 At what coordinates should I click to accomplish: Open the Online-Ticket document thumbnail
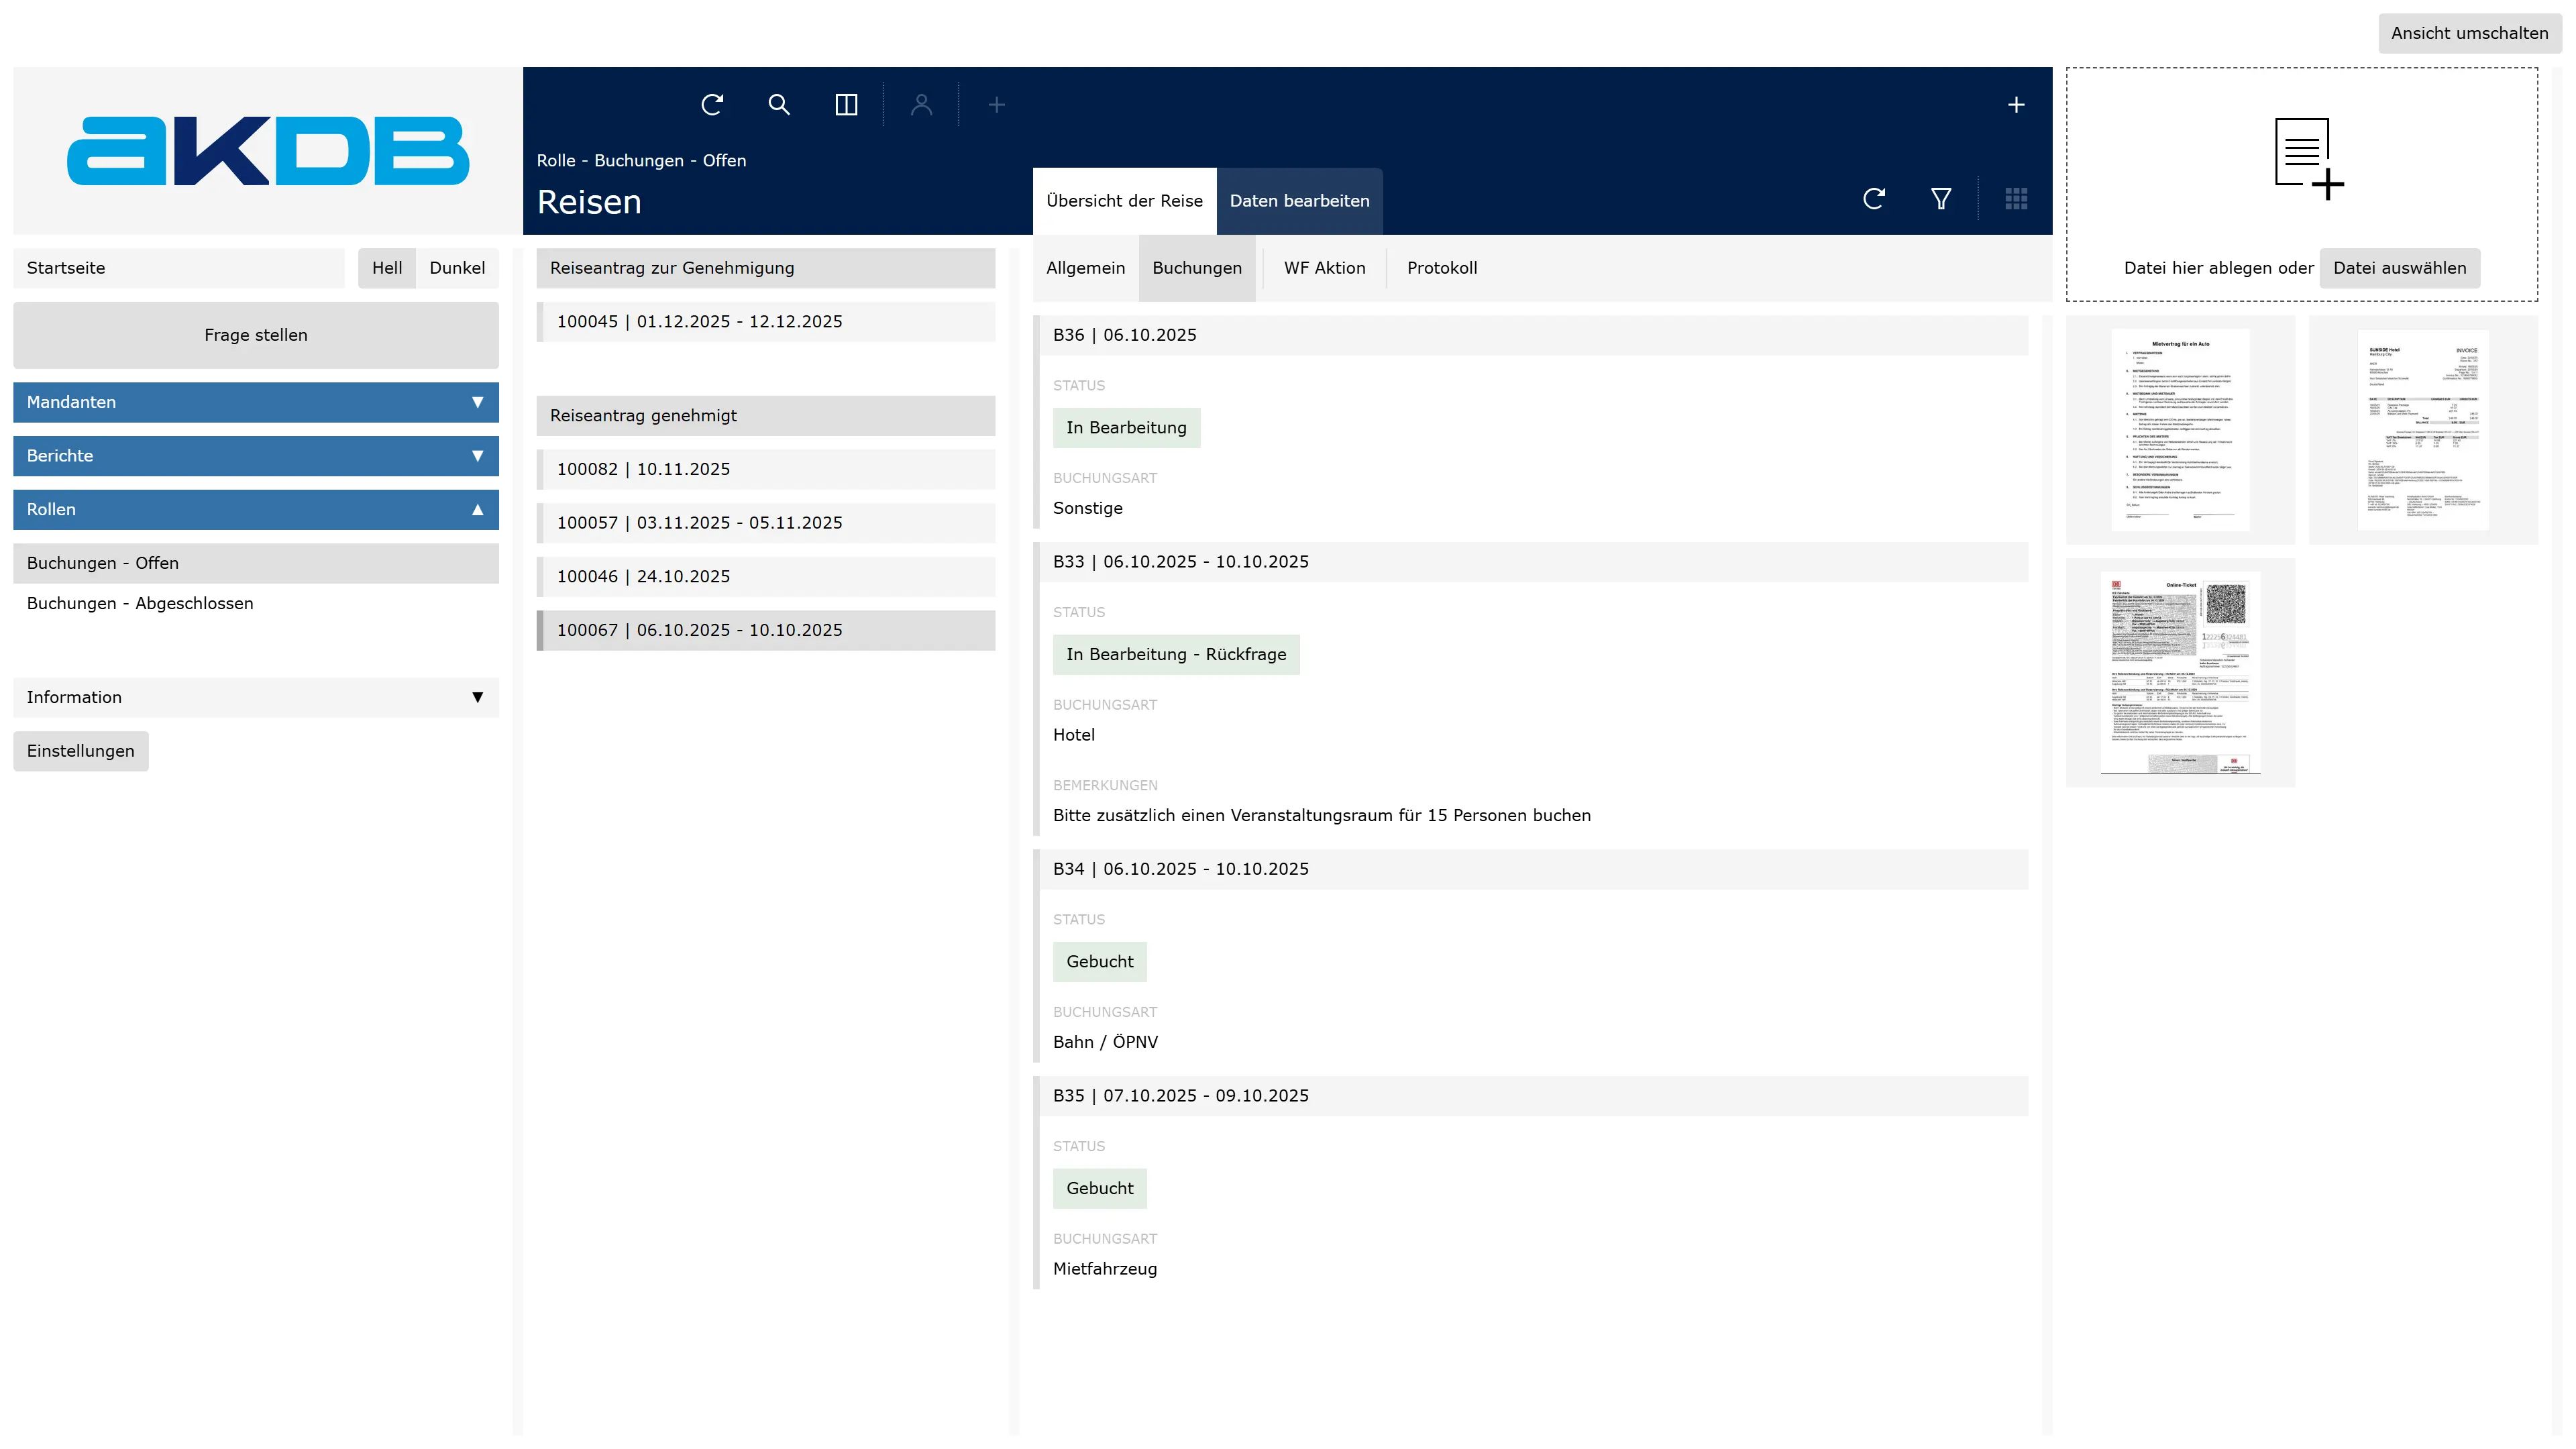tap(2180, 673)
